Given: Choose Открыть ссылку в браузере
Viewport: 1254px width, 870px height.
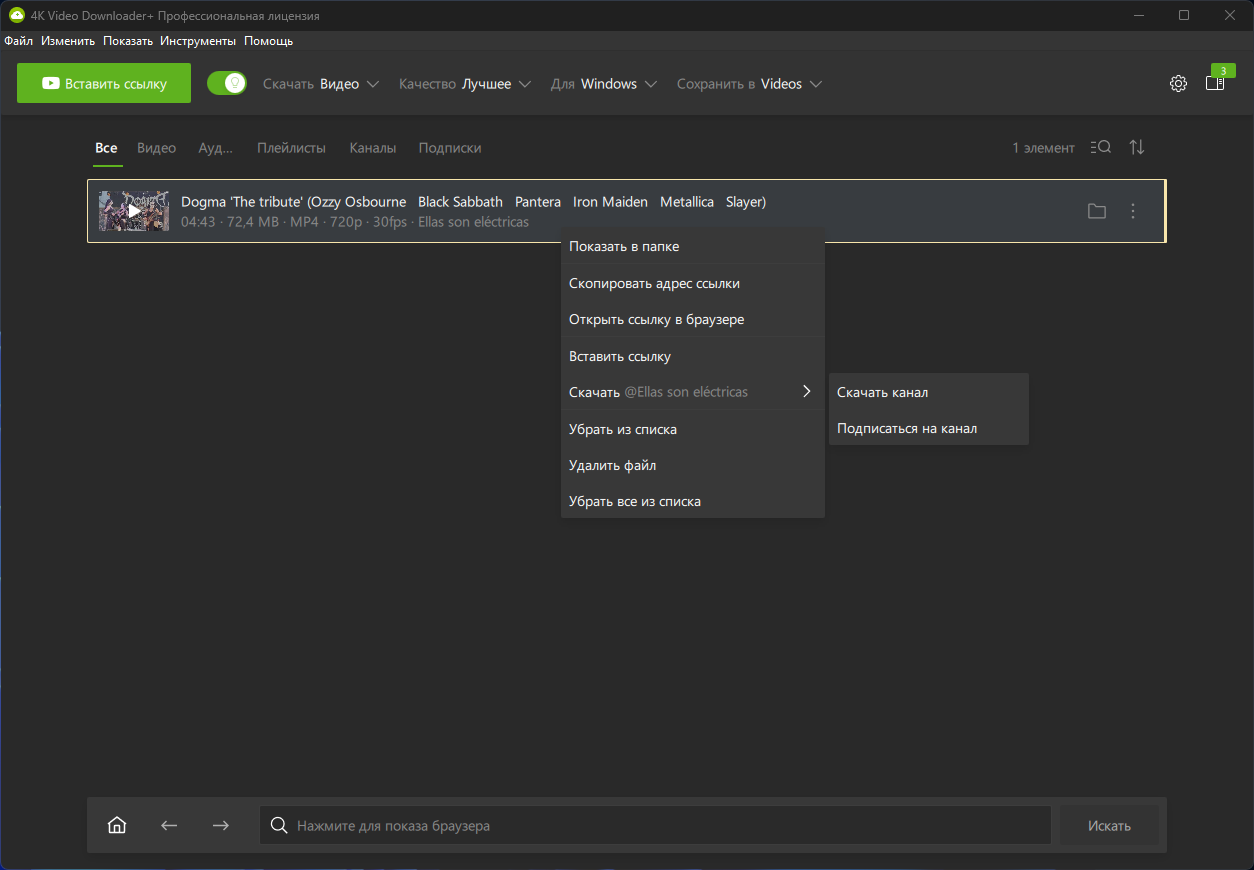Looking at the screenshot, I should pos(693,319).
